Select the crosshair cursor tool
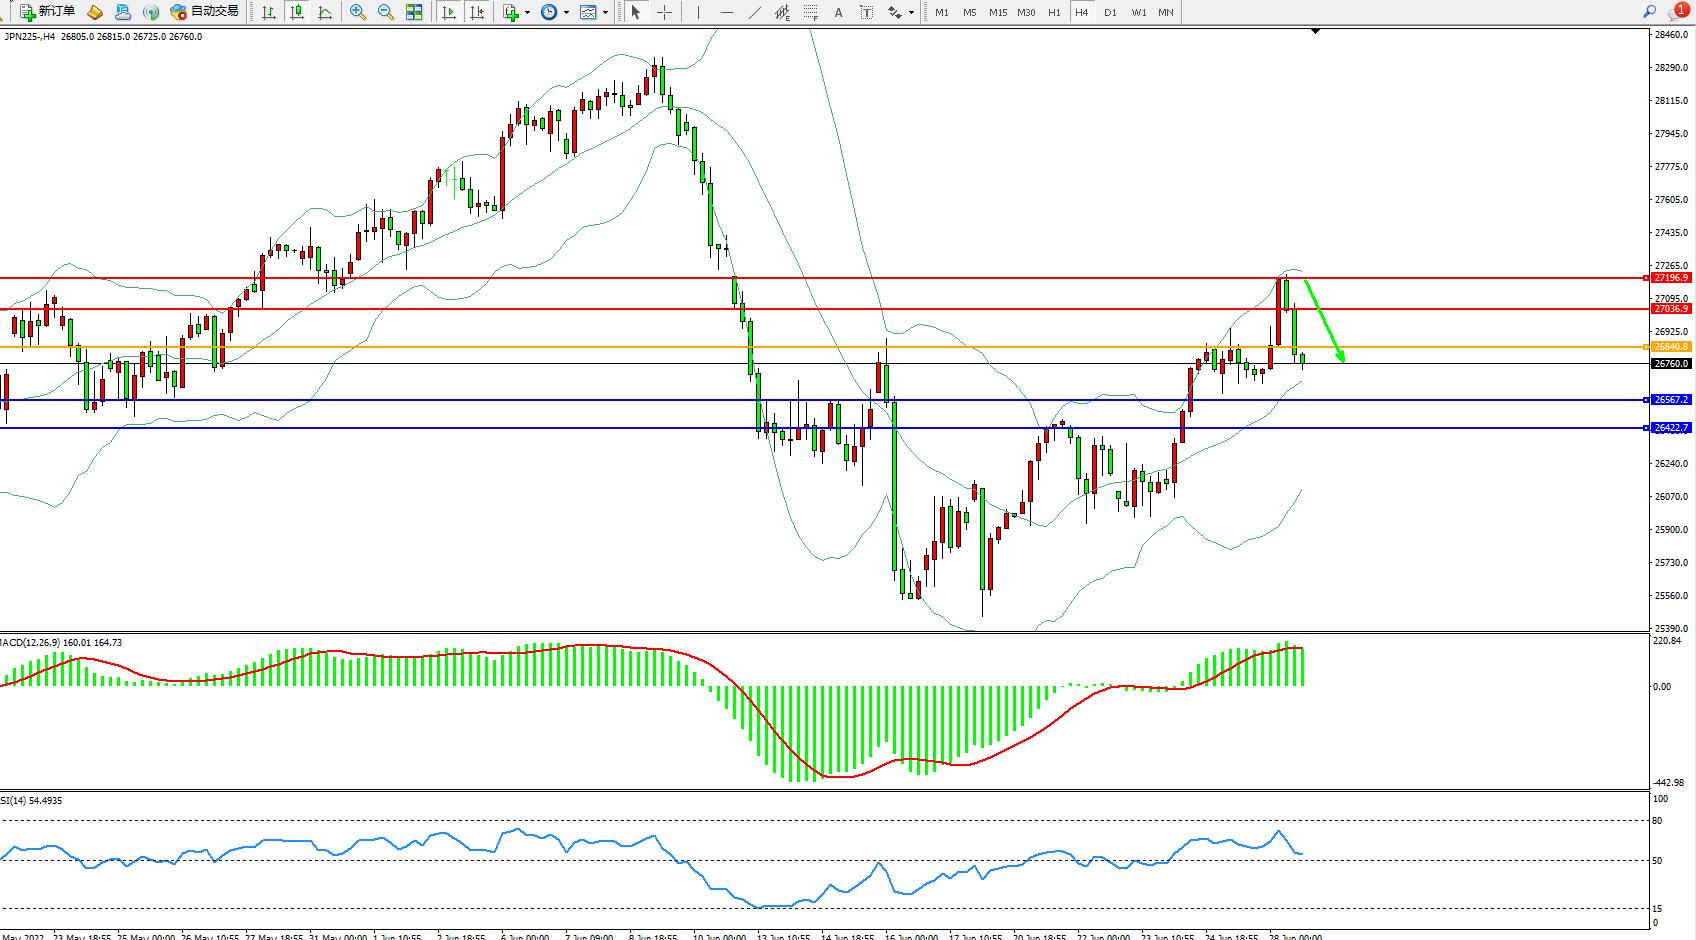The height and width of the screenshot is (940, 1696). (664, 12)
